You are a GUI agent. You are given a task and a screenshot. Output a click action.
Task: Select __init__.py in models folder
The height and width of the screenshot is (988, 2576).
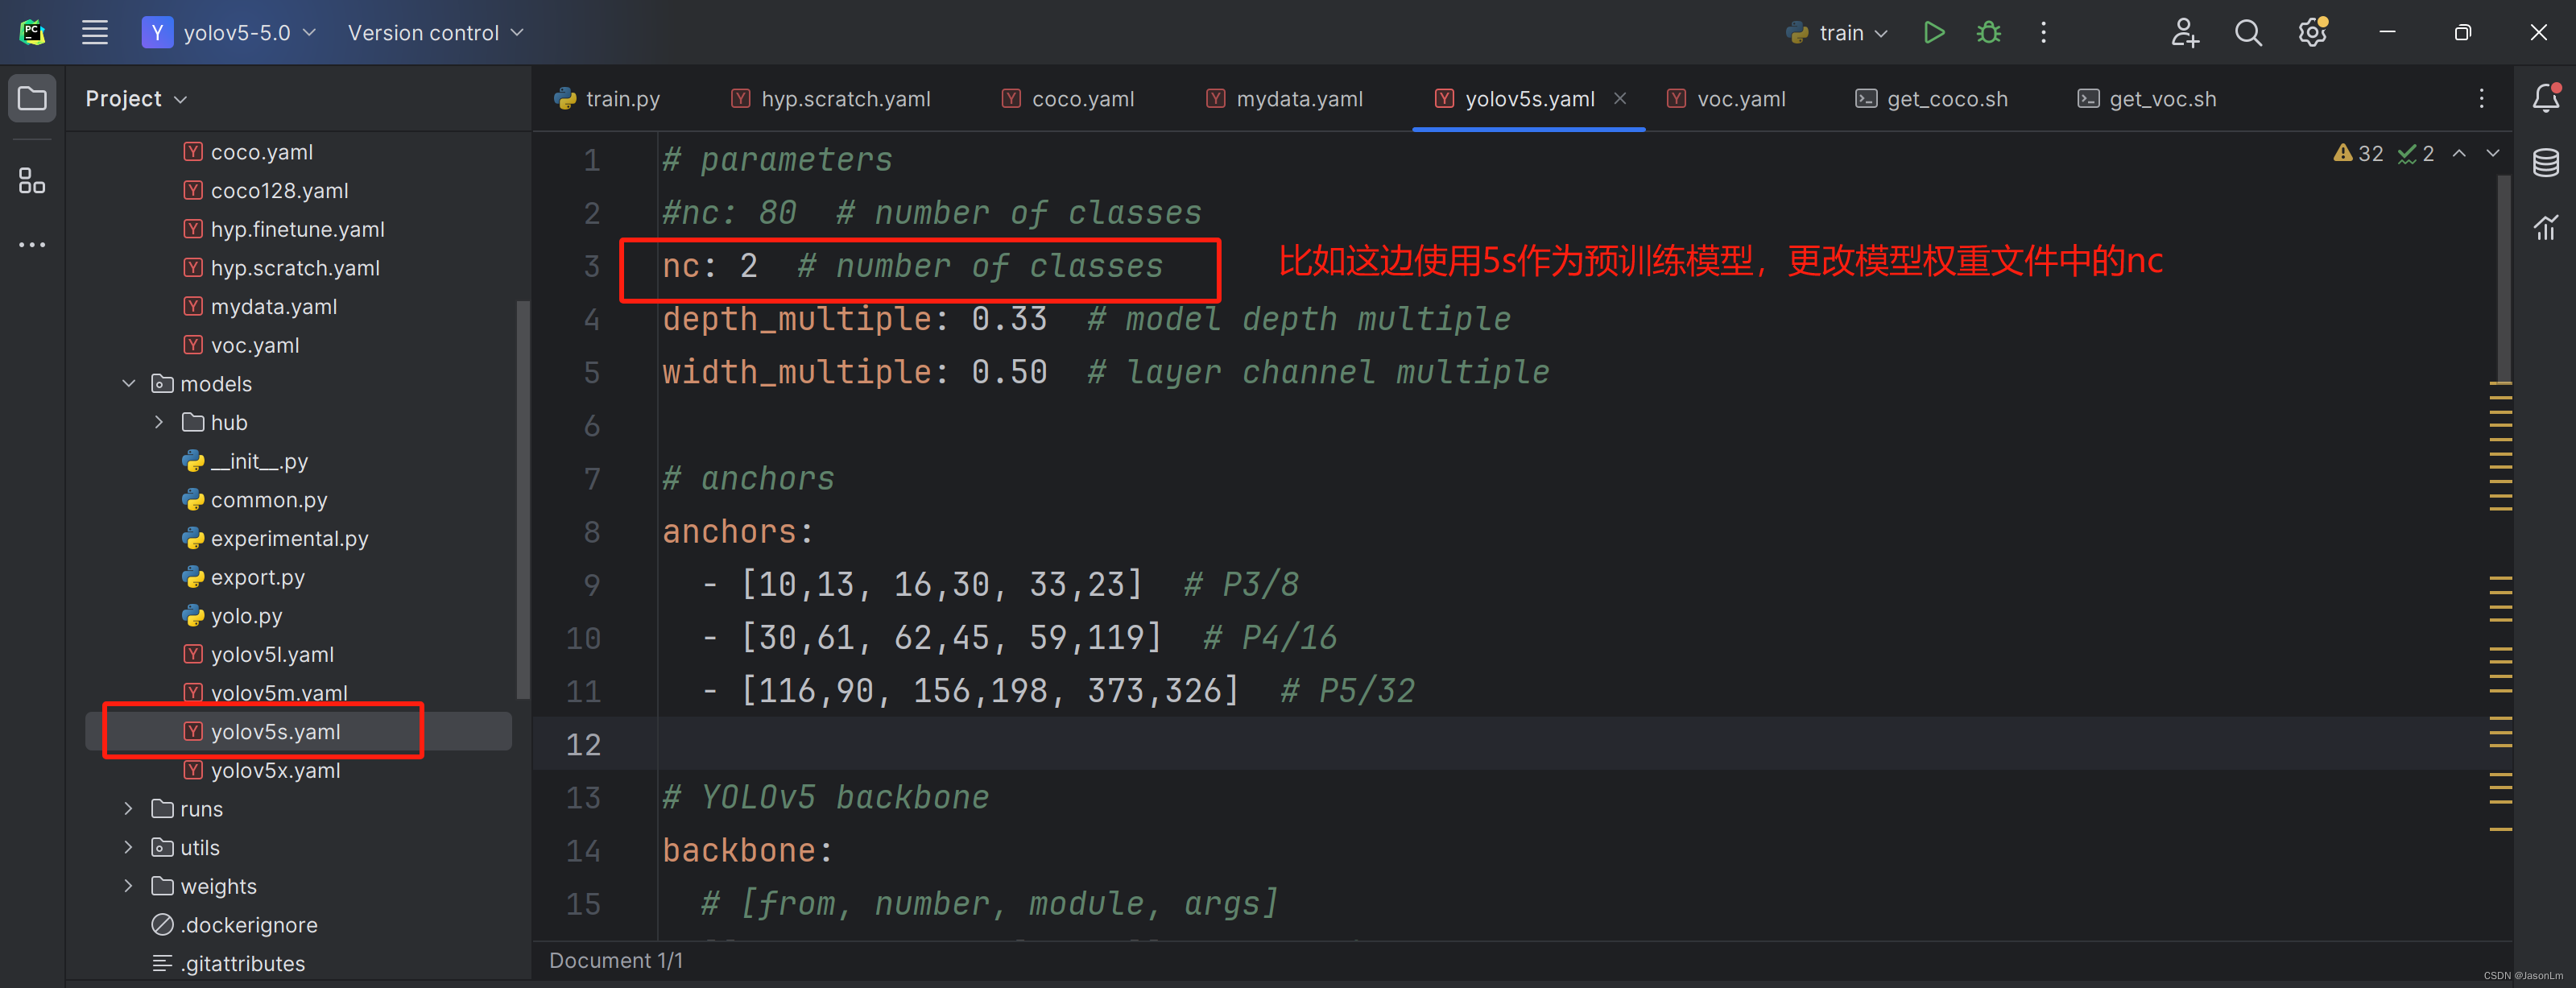click(x=258, y=461)
